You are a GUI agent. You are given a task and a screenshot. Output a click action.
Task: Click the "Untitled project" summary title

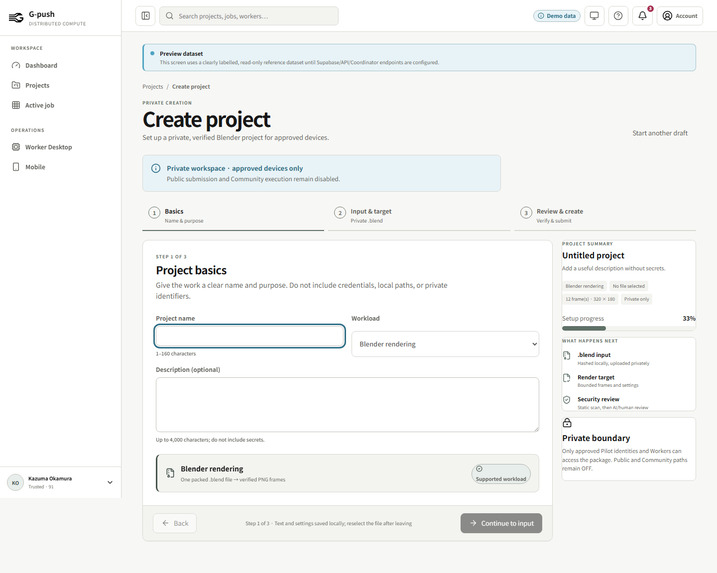point(593,255)
